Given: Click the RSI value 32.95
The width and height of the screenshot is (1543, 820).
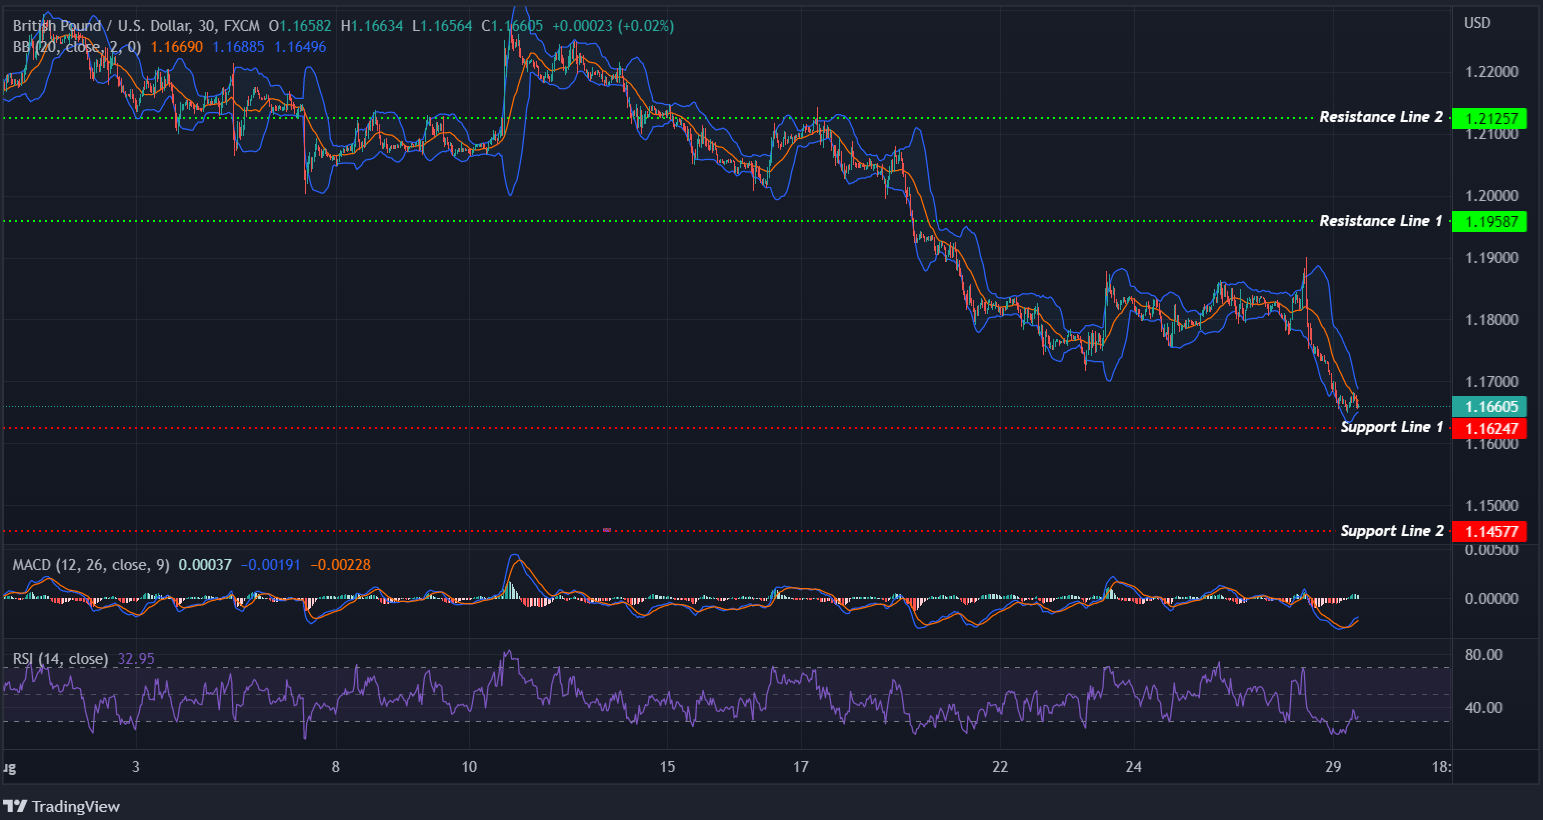Looking at the screenshot, I should (x=135, y=658).
